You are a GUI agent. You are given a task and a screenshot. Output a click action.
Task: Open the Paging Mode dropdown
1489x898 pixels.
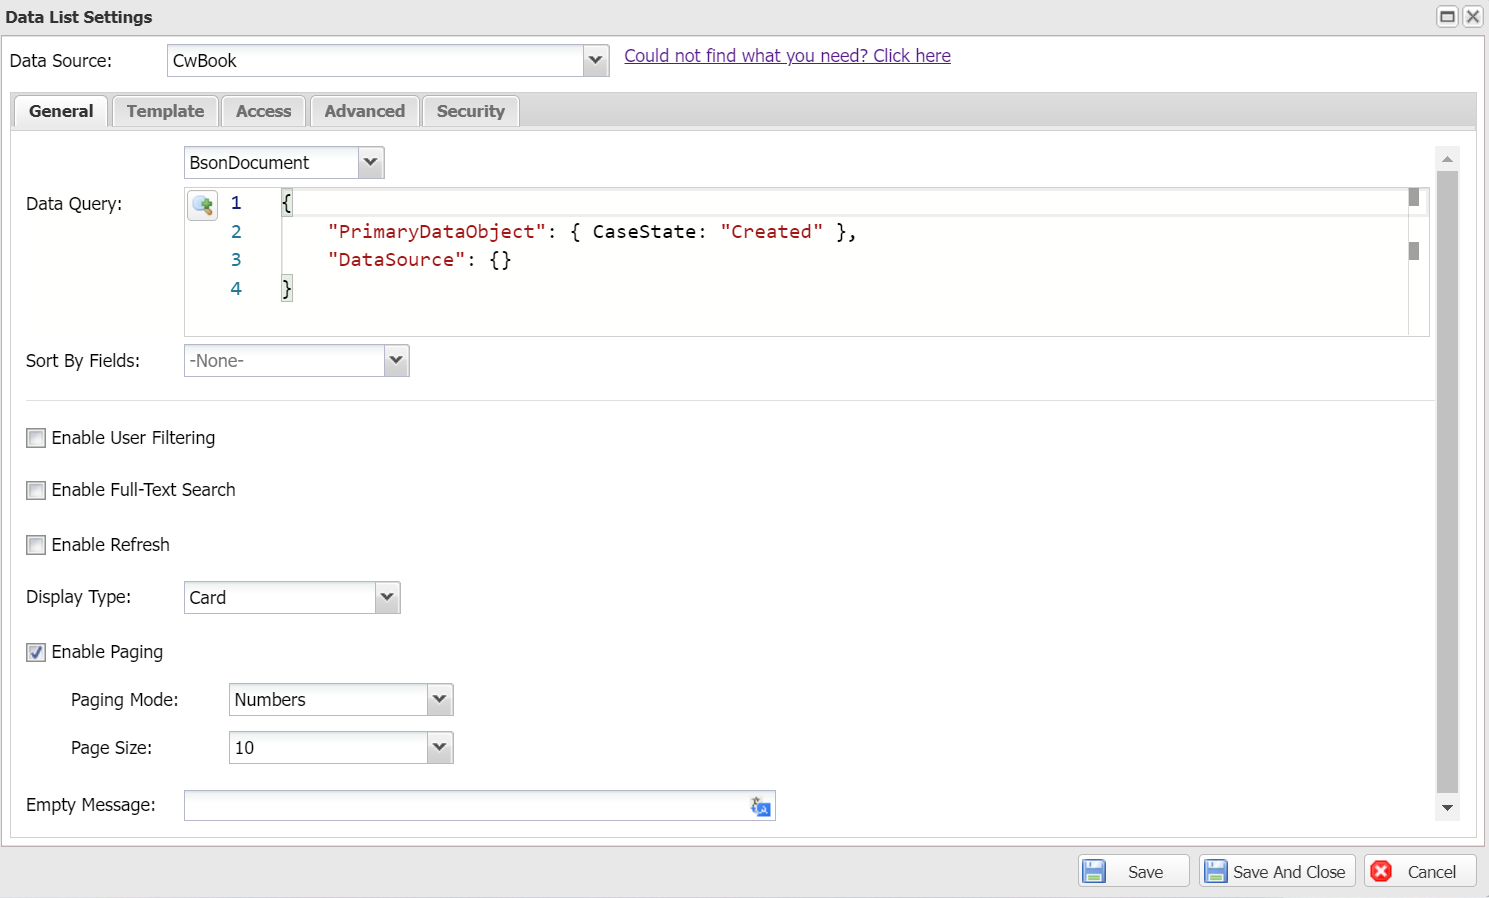440,699
